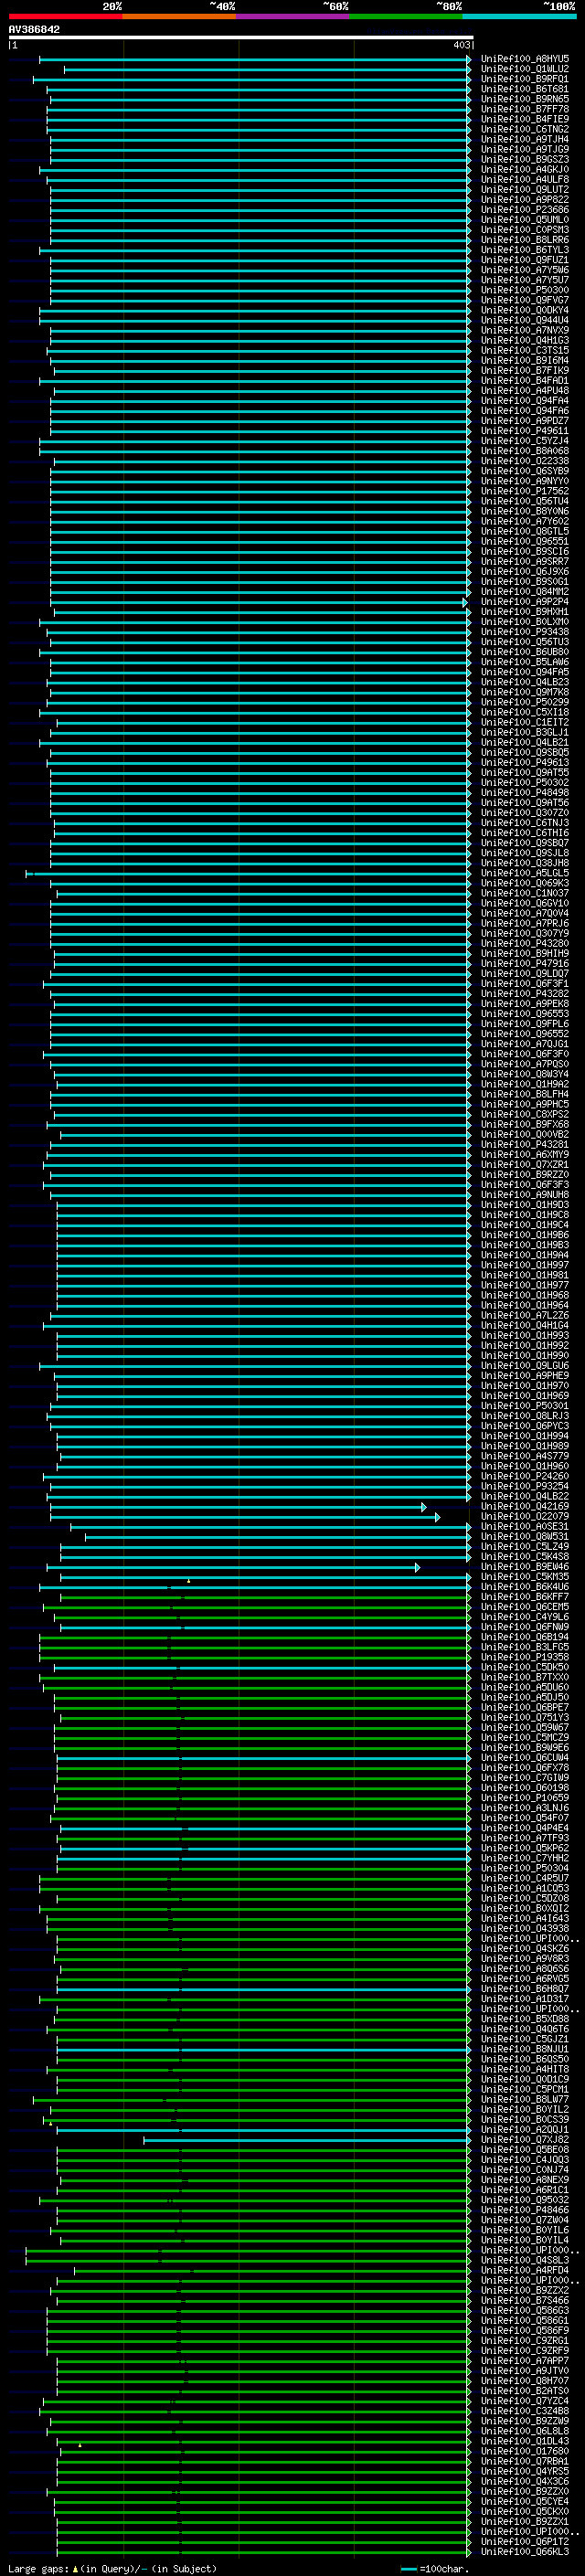Click hit label UniRef100_B4FAD1

525,380
